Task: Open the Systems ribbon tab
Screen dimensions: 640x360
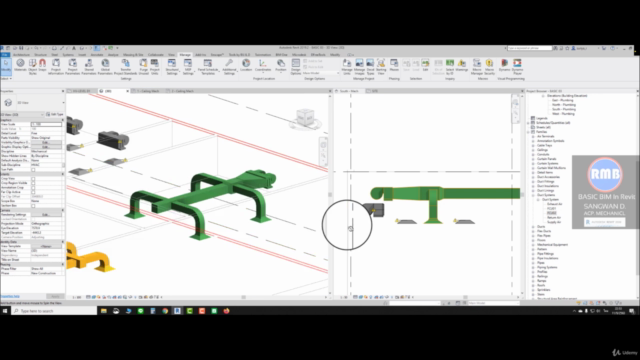Action: [68, 55]
